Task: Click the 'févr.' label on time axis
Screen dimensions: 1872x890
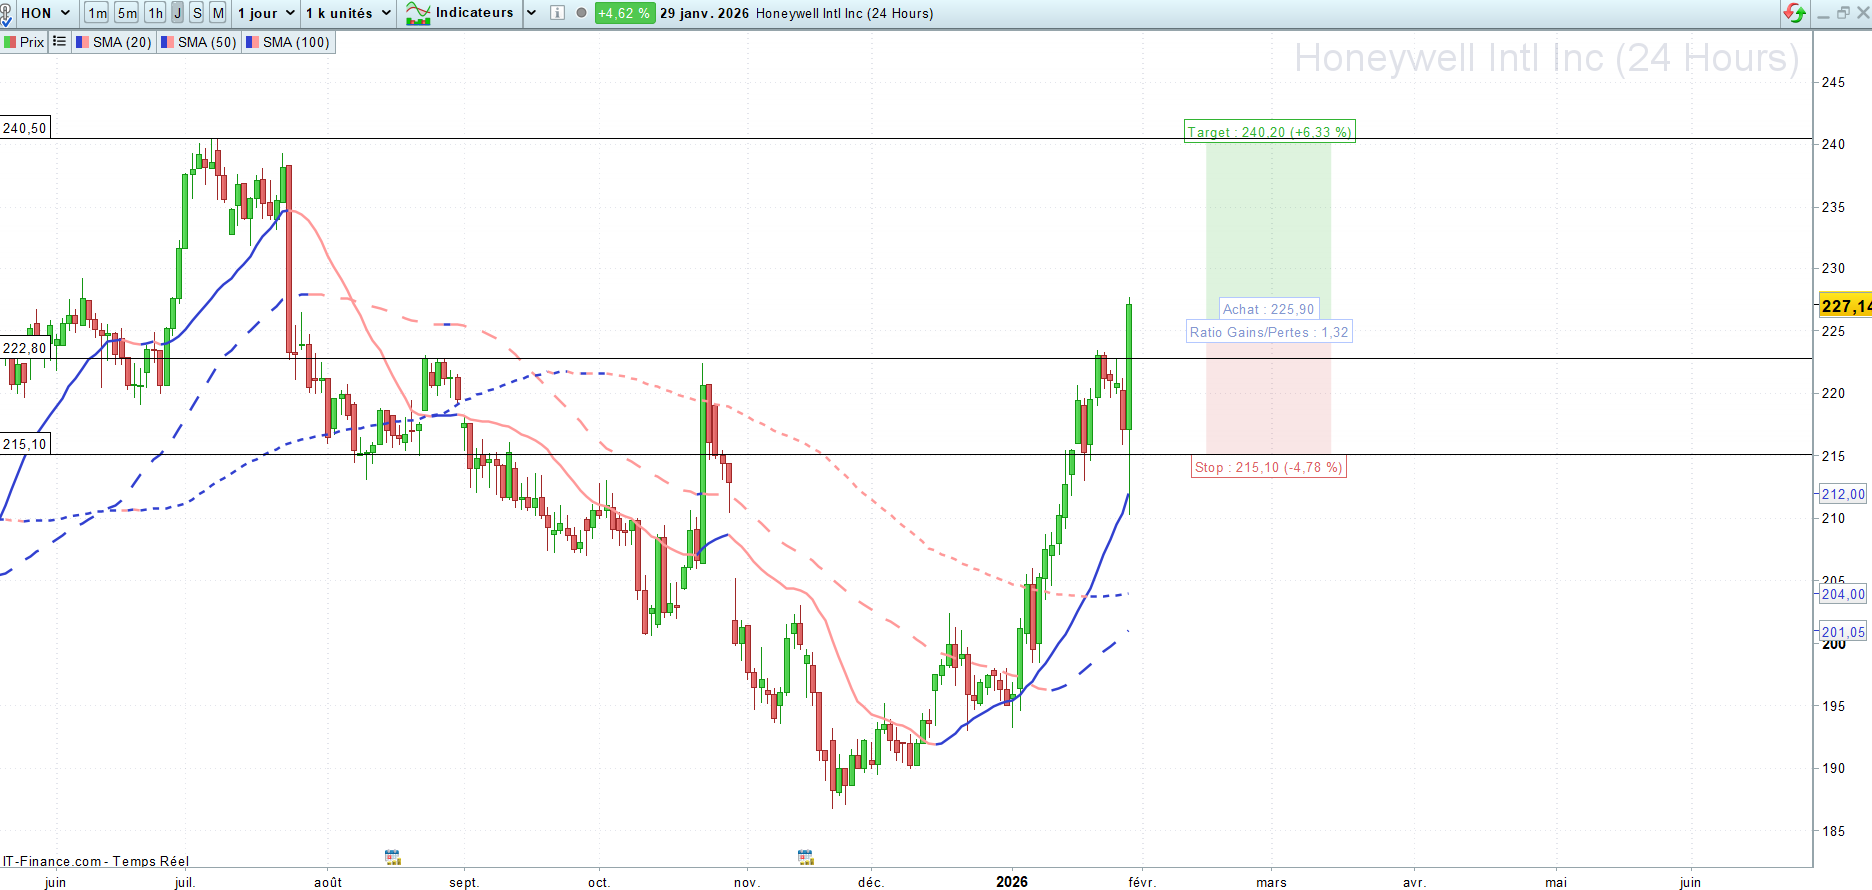Action: (1142, 882)
